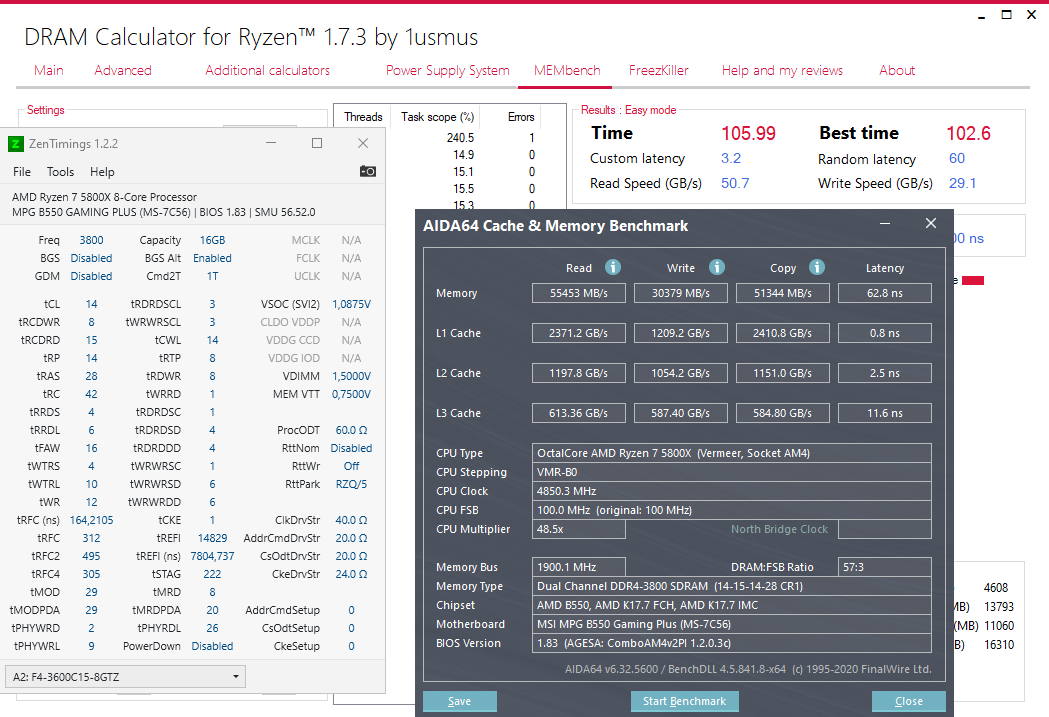Click the red color bar beside AIDA64
The width and height of the screenshot is (1049, 717).
click(x=973, y=281)
